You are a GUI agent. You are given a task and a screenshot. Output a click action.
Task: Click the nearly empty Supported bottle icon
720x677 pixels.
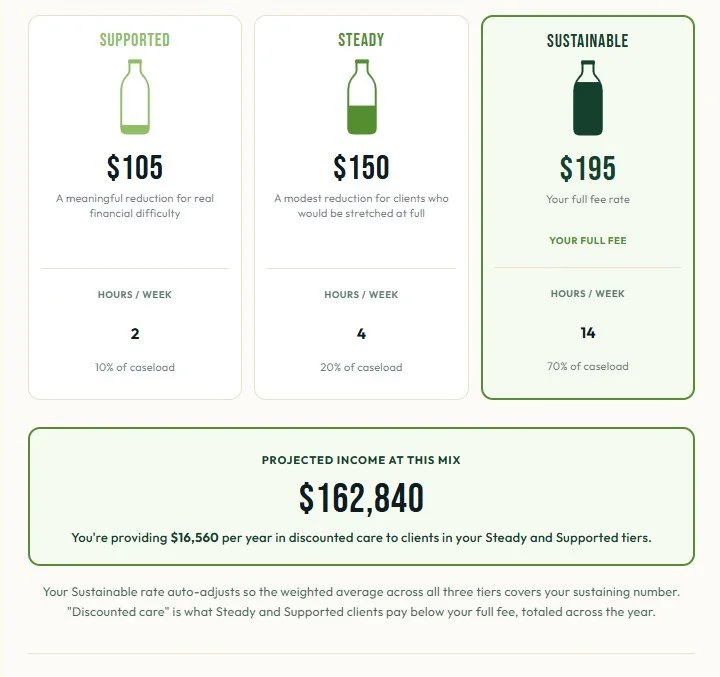click(135, 97)
